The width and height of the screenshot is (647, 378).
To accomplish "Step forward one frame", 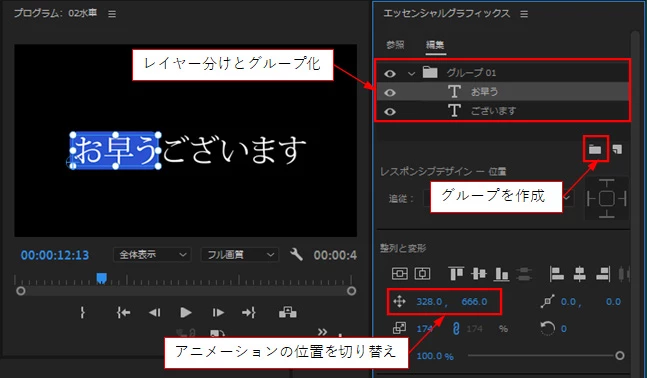I will click(217, 312).
